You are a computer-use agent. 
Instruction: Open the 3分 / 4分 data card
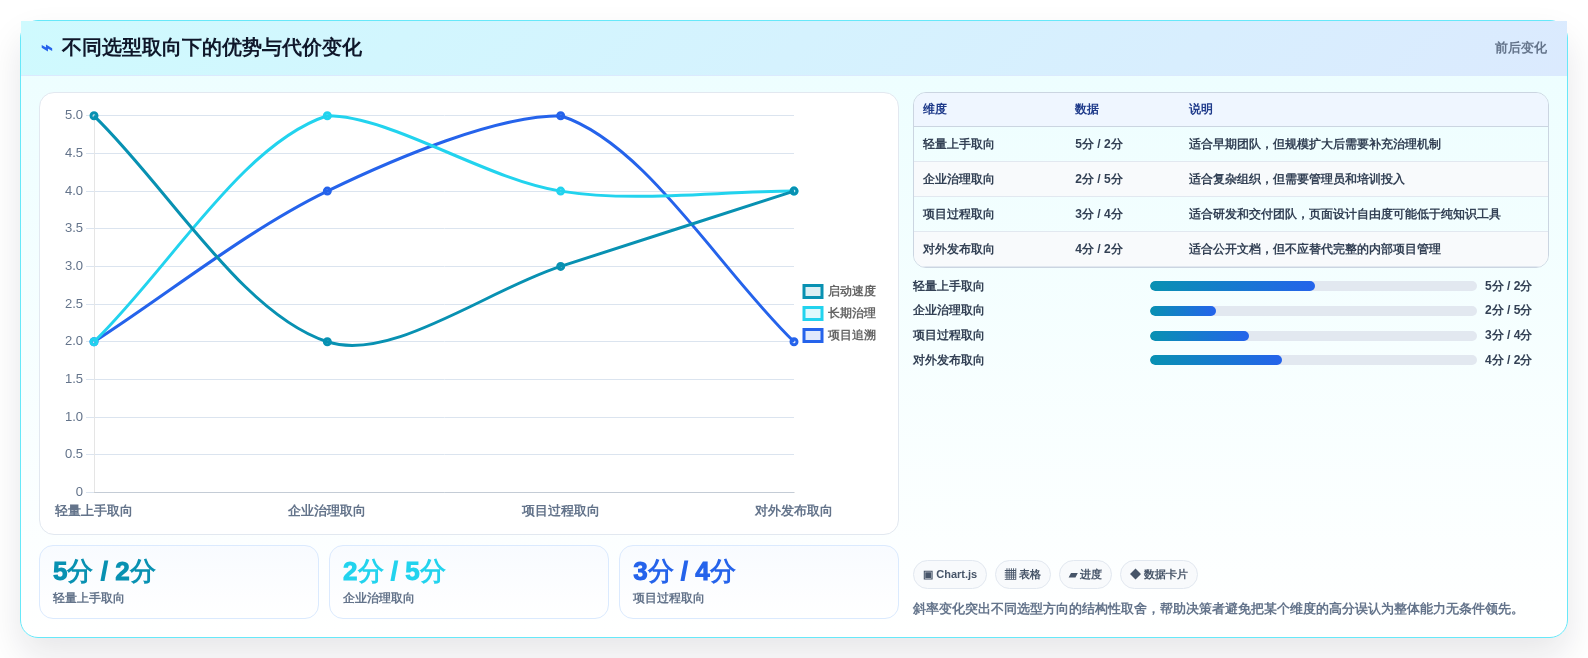(759, 582)
